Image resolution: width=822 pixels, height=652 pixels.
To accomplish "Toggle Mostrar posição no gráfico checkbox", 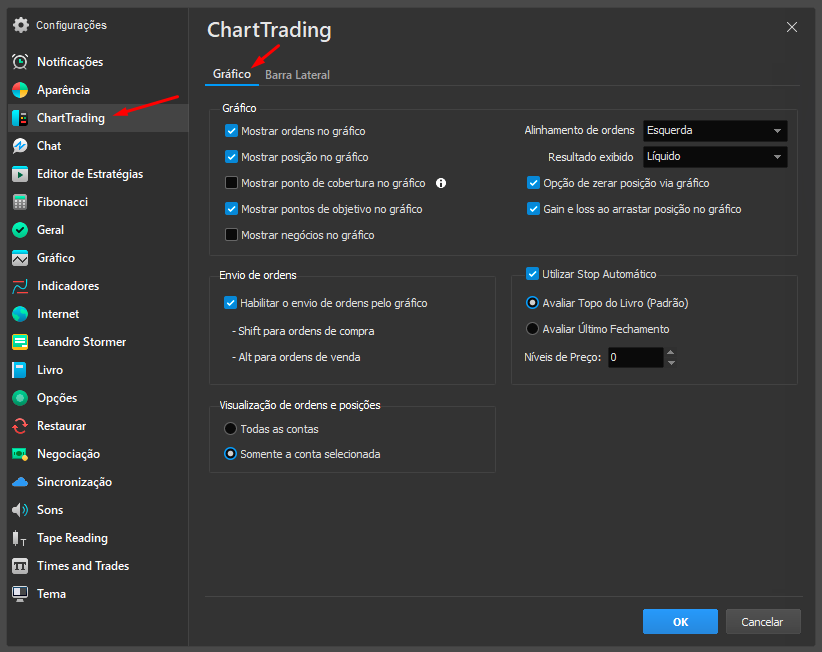I will click(231, 157).
